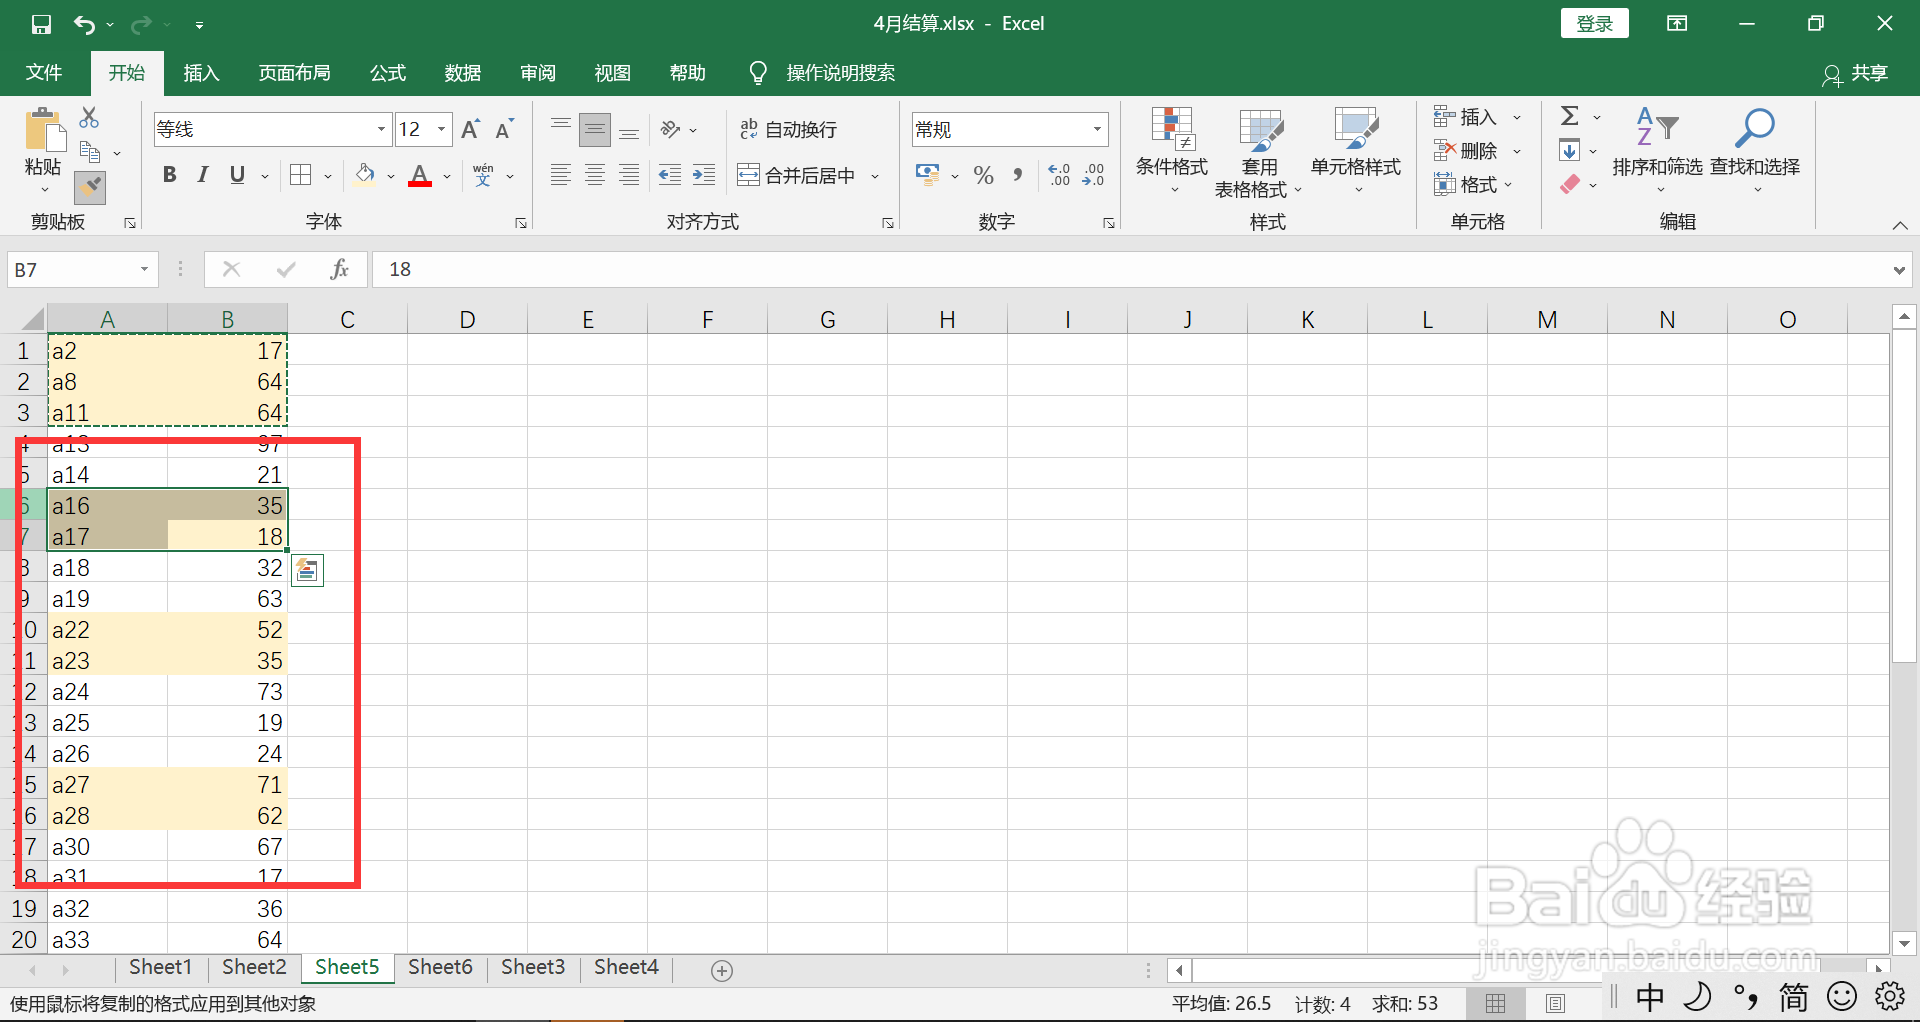Open the number format 常规 dropdown
This screenshot has width=1920, height=1022.
point(1097,129)
